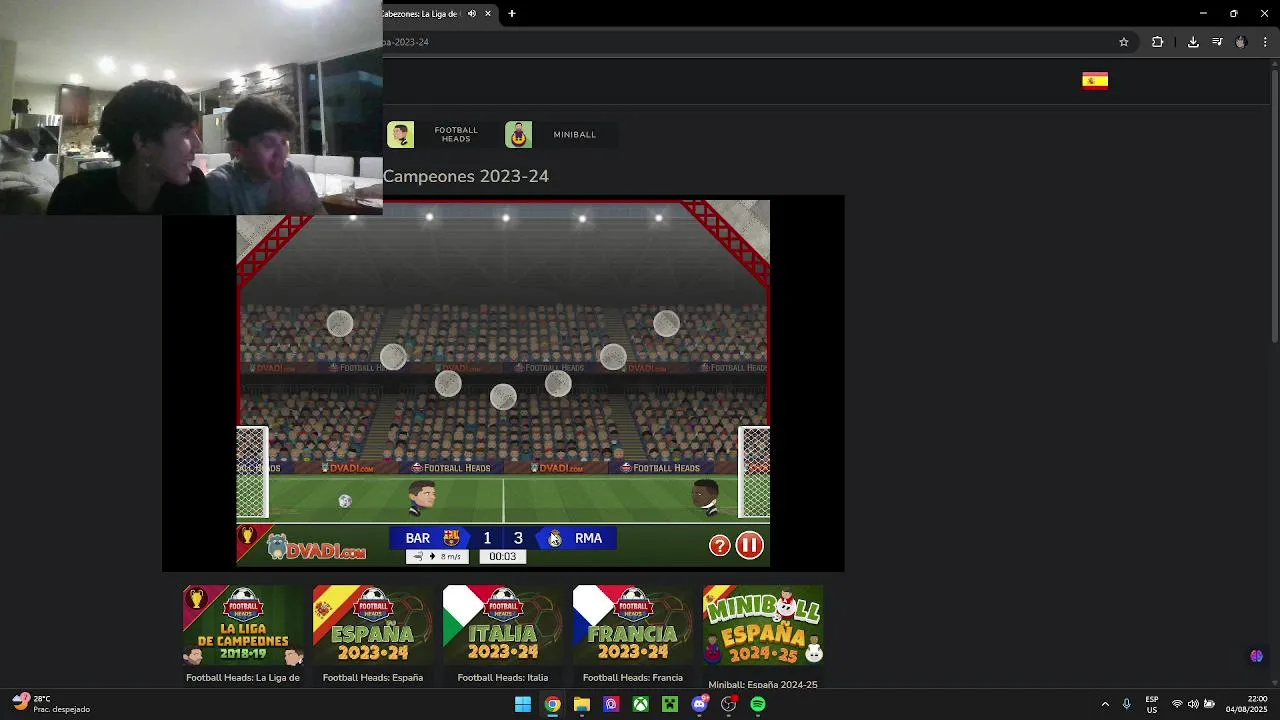Show hidden system tray icons
This screenshot has height=720, width=1280.
point(1105,705)
